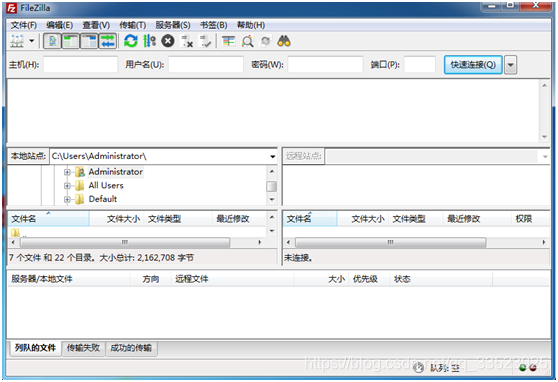
Task: Open the local site path dropdown
Action: point(273,156)
